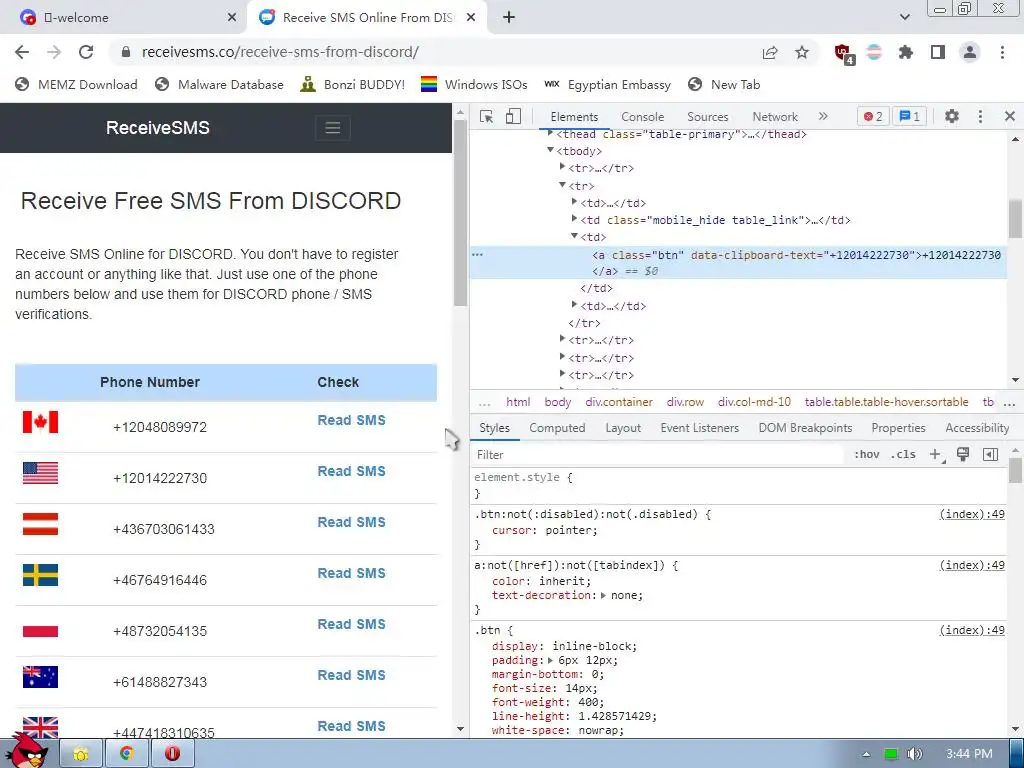This screenshot has width=1024, height=768.
Task: Select table.table.table-hover.sortable breadcrumb
Action: [x=886, y=402]
